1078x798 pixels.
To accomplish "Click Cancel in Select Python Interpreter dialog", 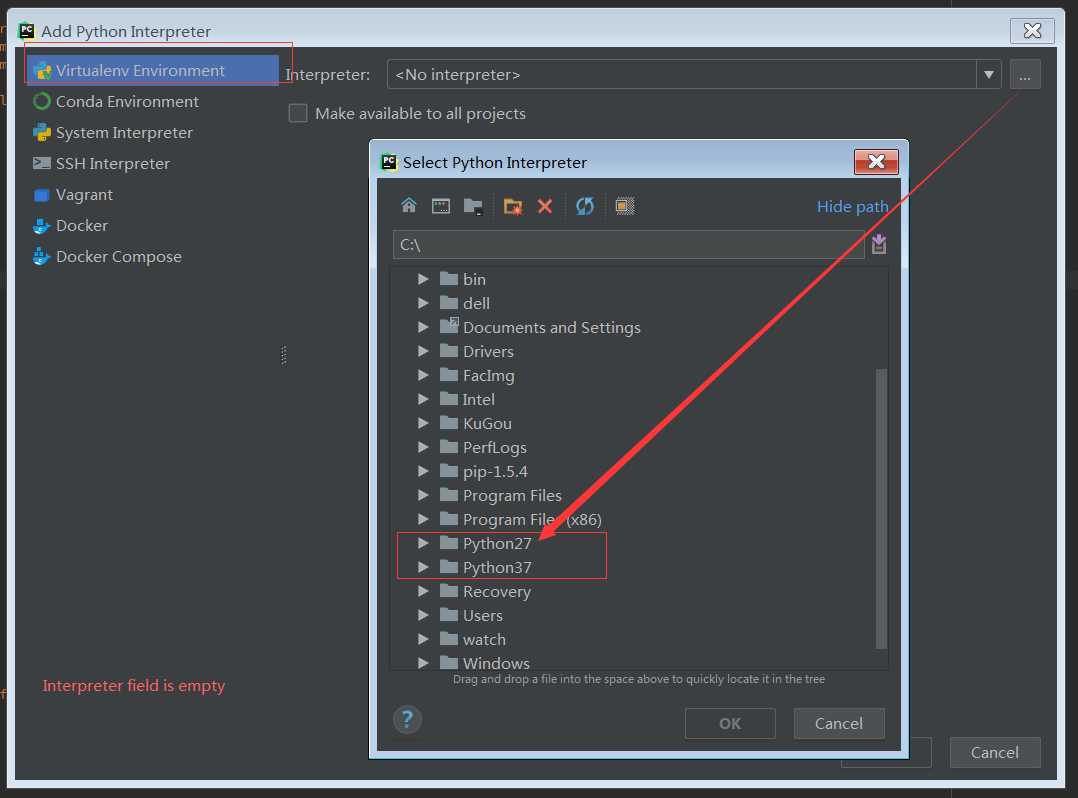I will click(839, 724).
